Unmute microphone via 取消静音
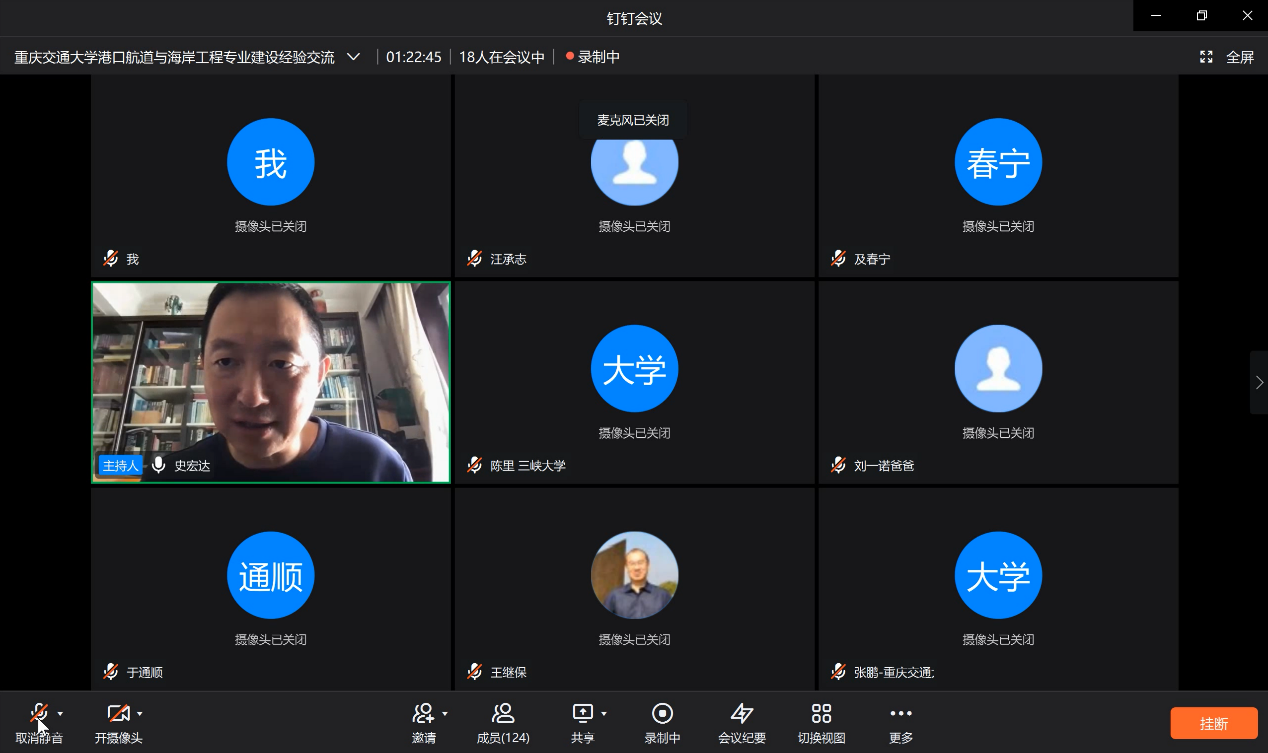This screenshot has width=1268, height=753. [x=39, y=714]
